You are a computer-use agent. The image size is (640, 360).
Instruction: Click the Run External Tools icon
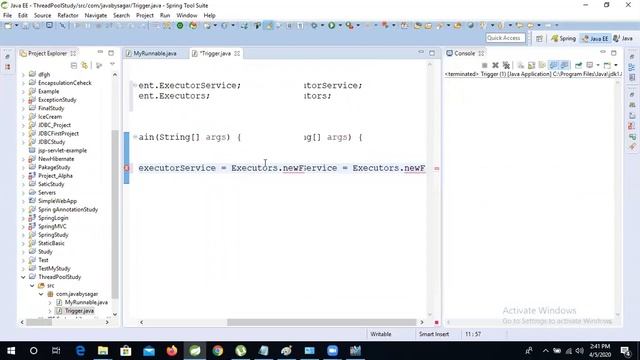(349, 25)
